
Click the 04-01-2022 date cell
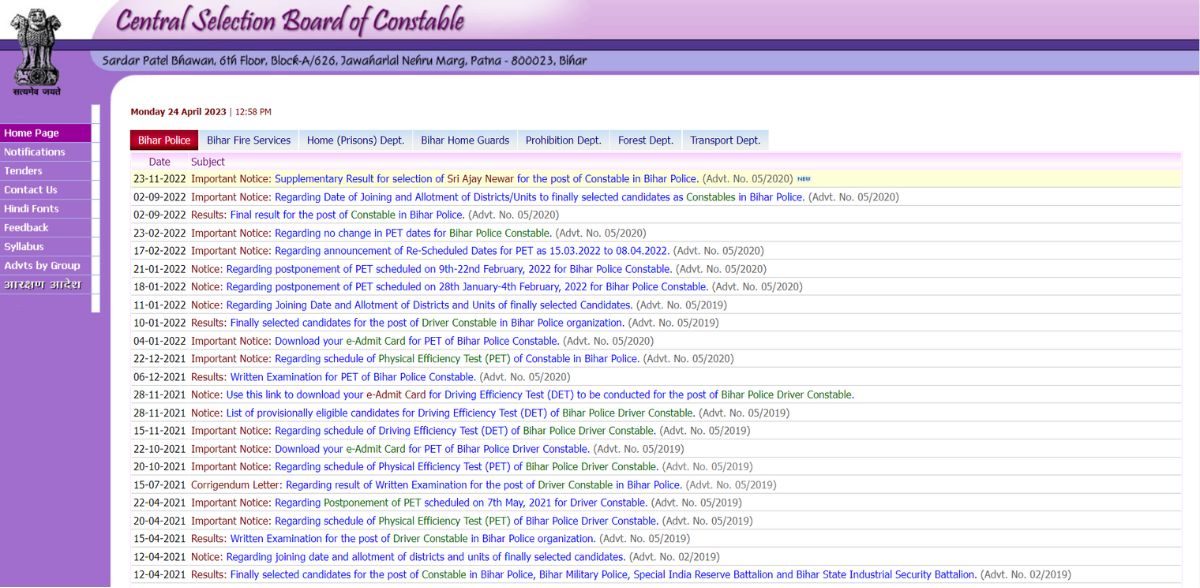[x=160, y=341]
